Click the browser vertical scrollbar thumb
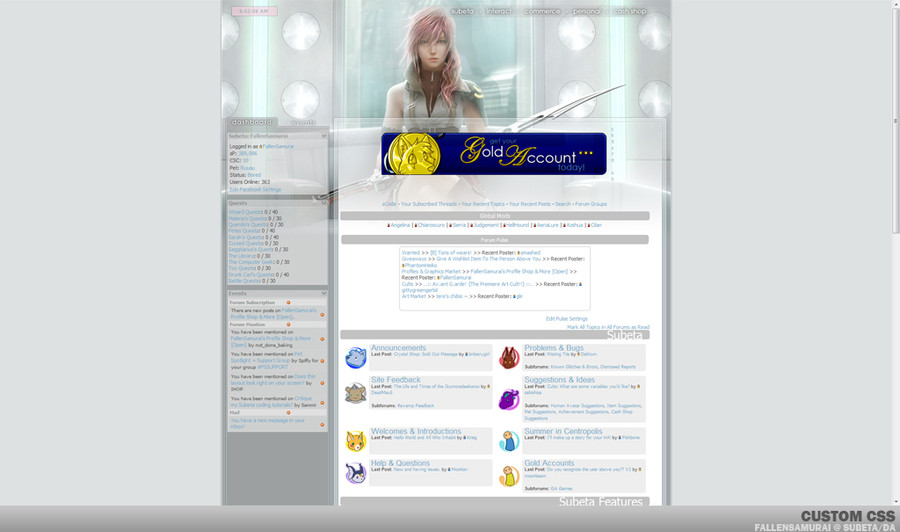The width and height of the screenshot is (900, 532). (895, 121)
